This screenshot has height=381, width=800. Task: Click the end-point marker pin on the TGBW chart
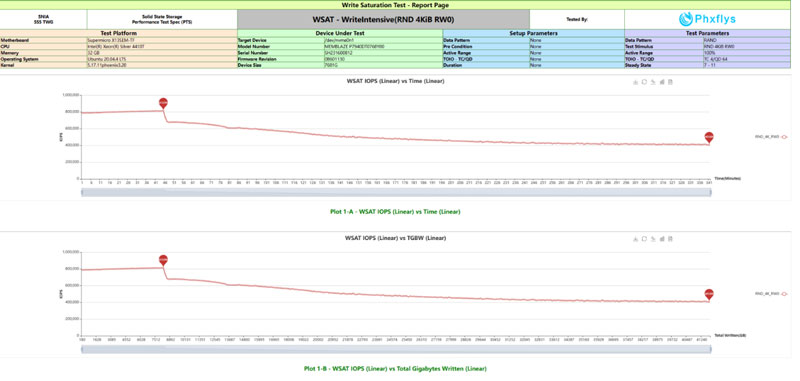pyautogui.click(x=709, y=295)
